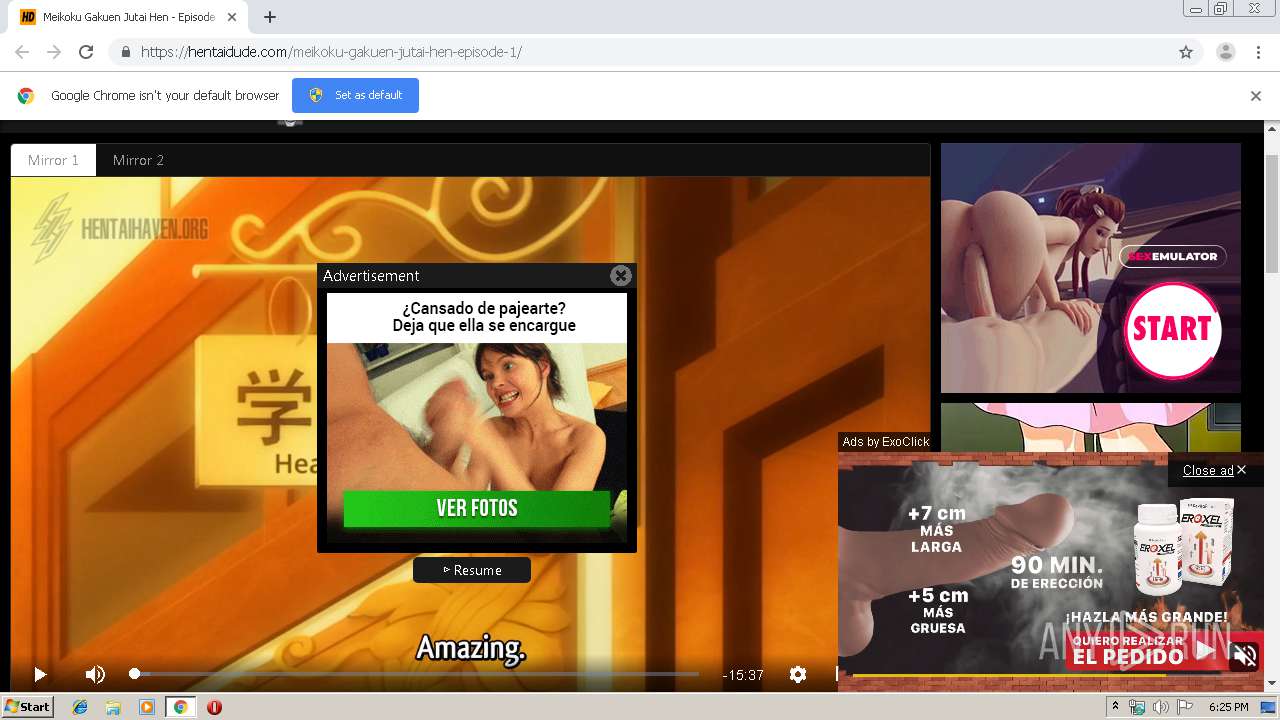Show hidden system tray icons
This screenshot has height=720, width=1280.
click(x=1116, y=706)
